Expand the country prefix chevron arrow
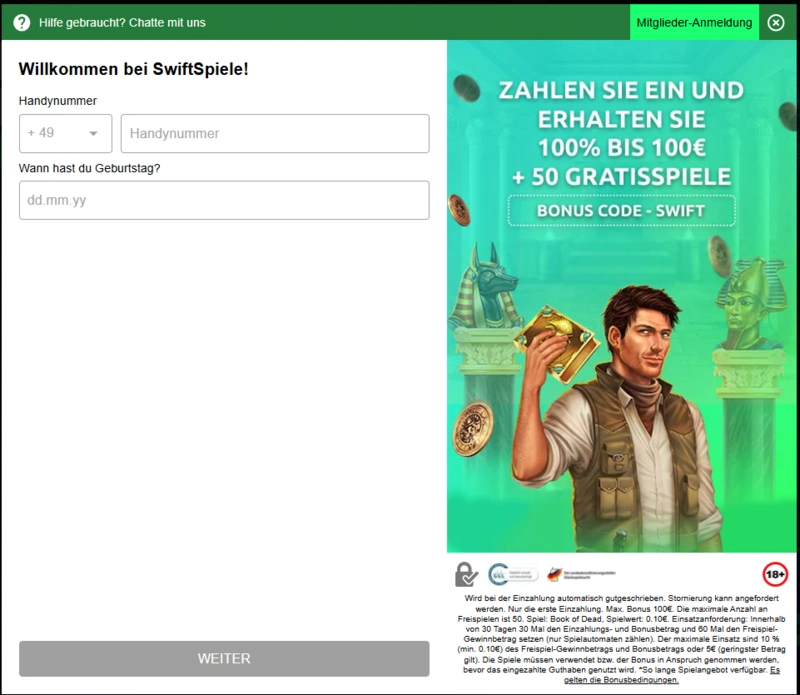800x695 pixels. 95,133
